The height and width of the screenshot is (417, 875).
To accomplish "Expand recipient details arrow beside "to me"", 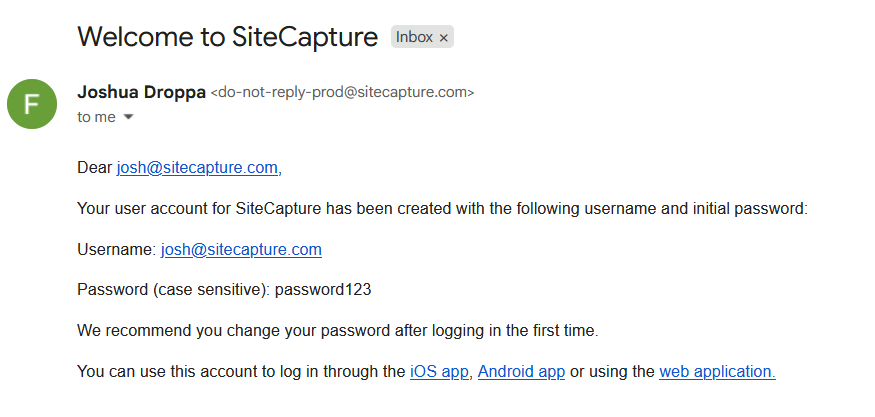I will [x=128, y=118].
